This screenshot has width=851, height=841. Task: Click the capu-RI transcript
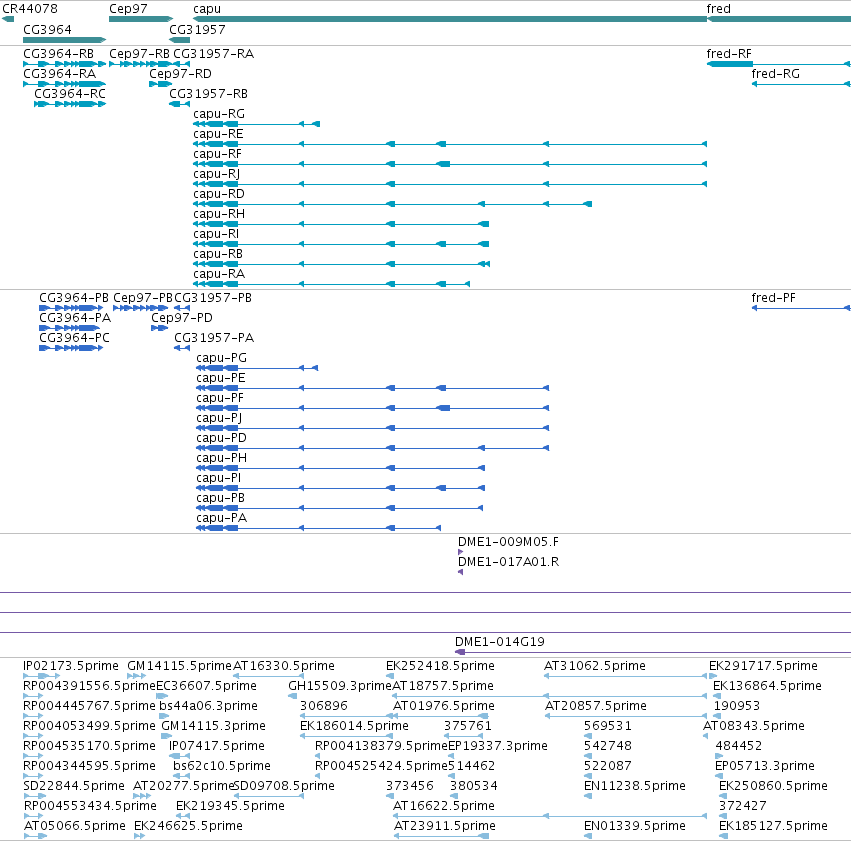341,244
